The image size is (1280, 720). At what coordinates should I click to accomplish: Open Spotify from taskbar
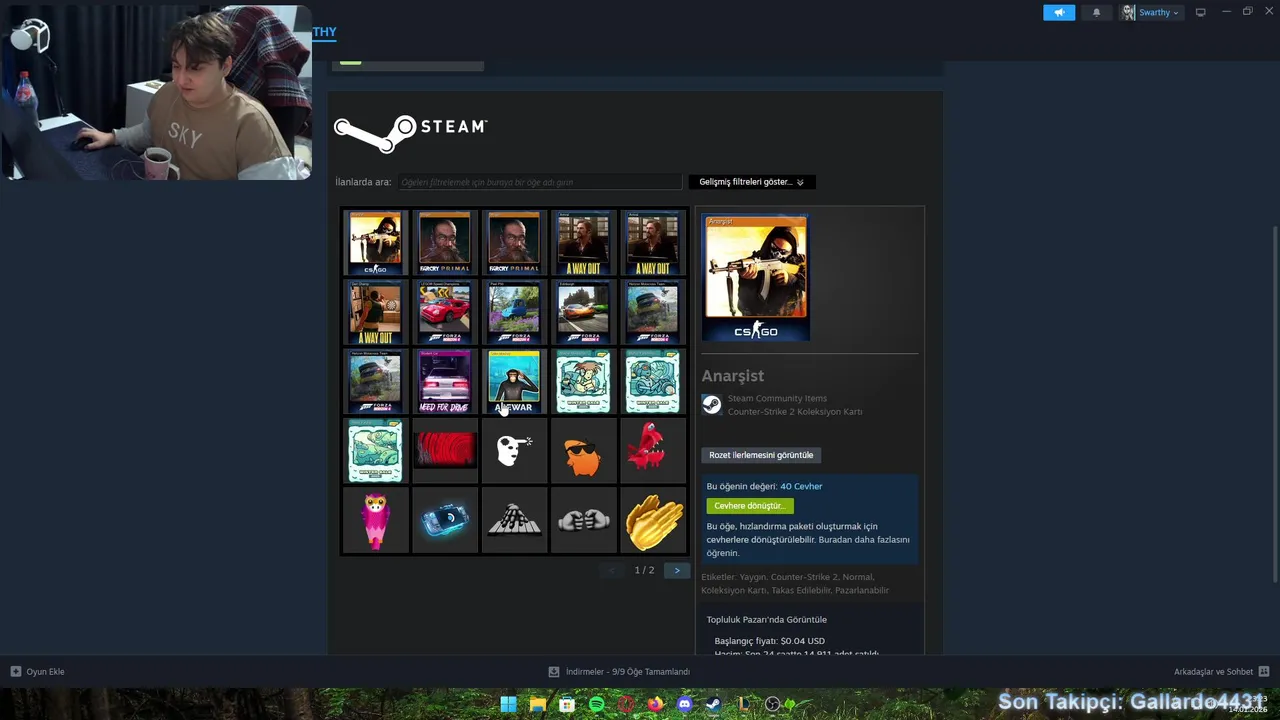(596, 704)
